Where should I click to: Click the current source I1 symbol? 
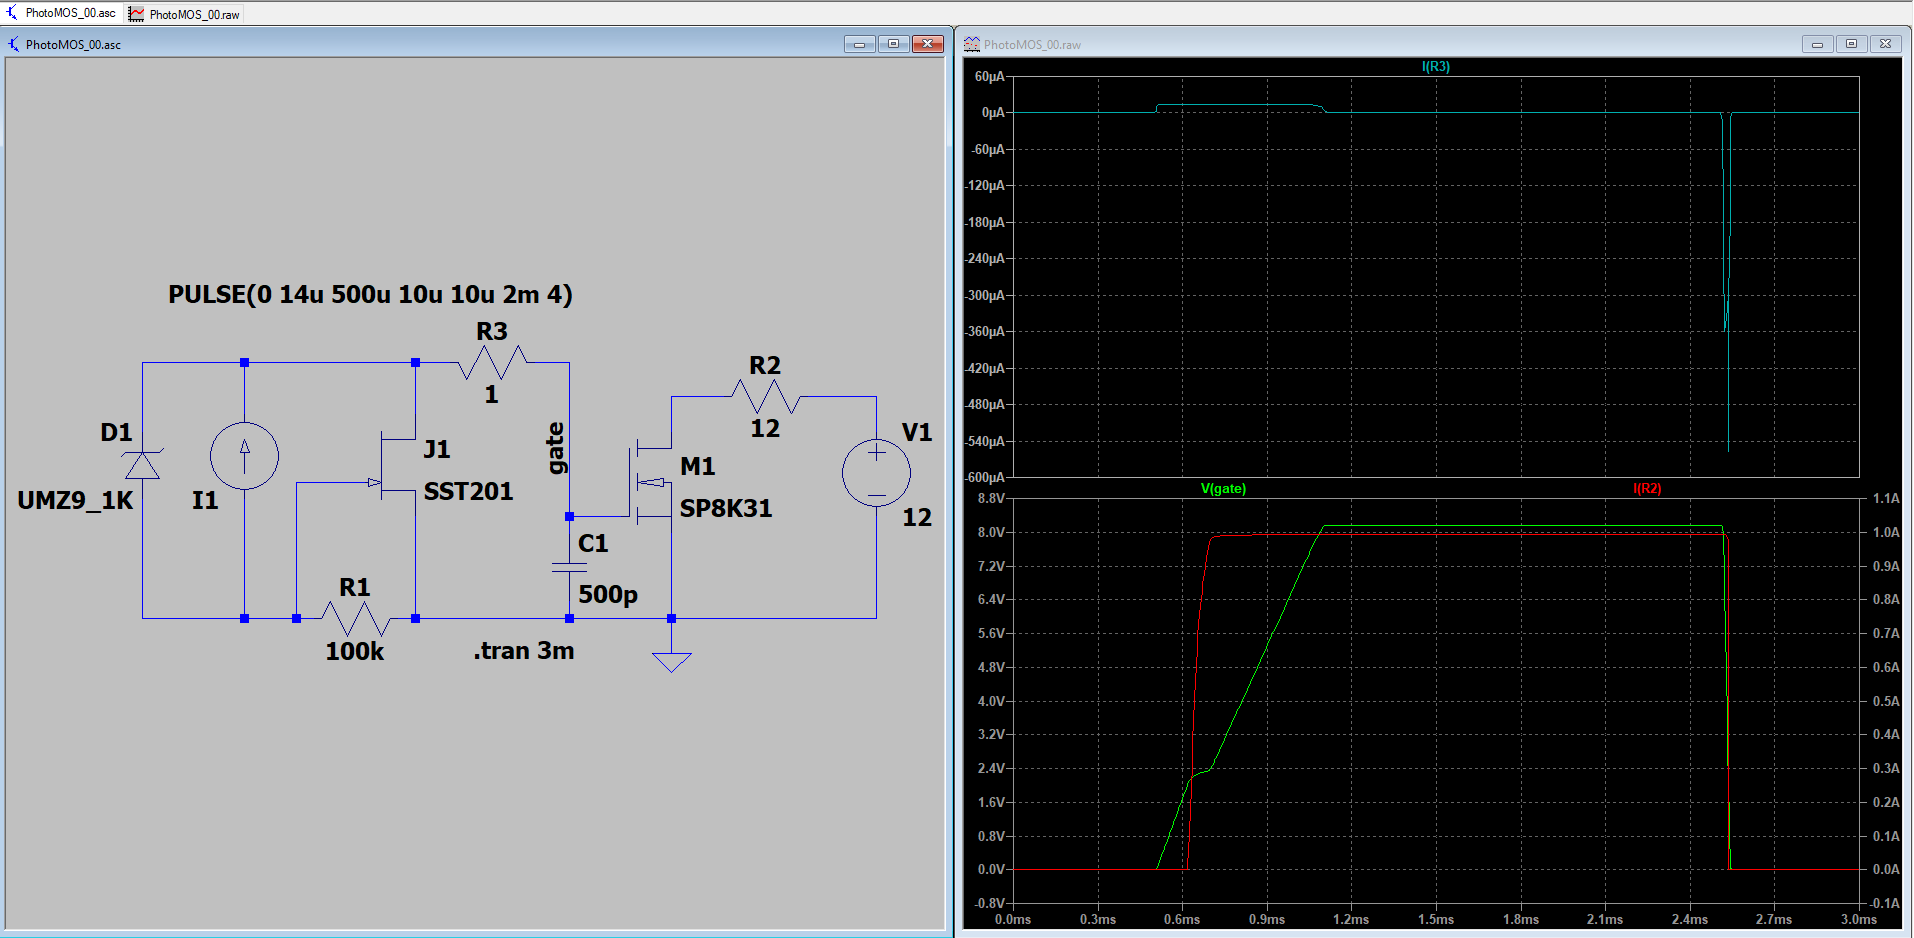point(244,455)
